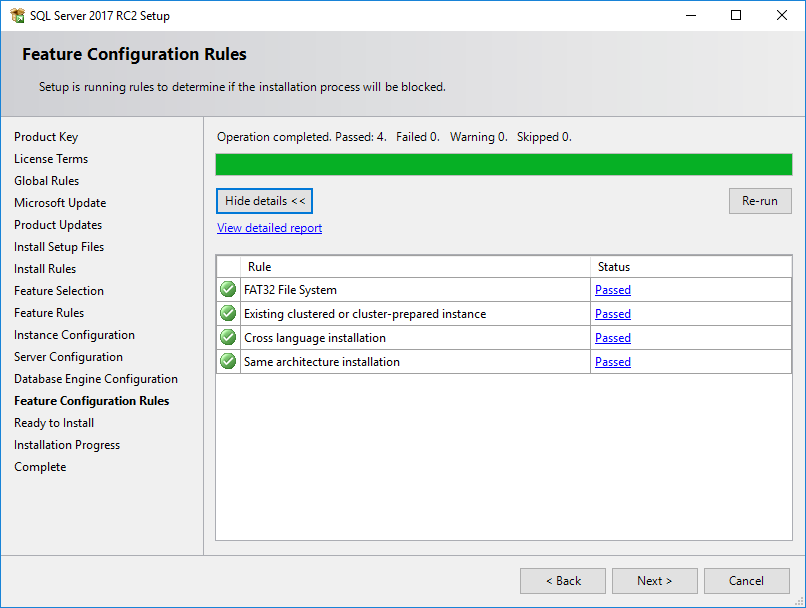This screenshot has width=806, height=608.
Task: Cancel the SQL Server setup
Action: (746, 581)
